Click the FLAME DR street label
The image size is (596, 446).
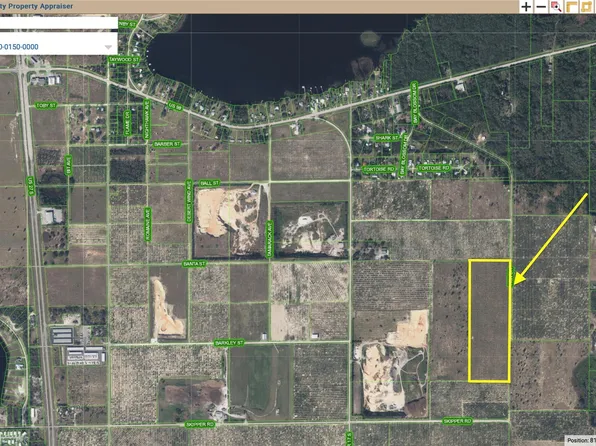tap(127, 122)
